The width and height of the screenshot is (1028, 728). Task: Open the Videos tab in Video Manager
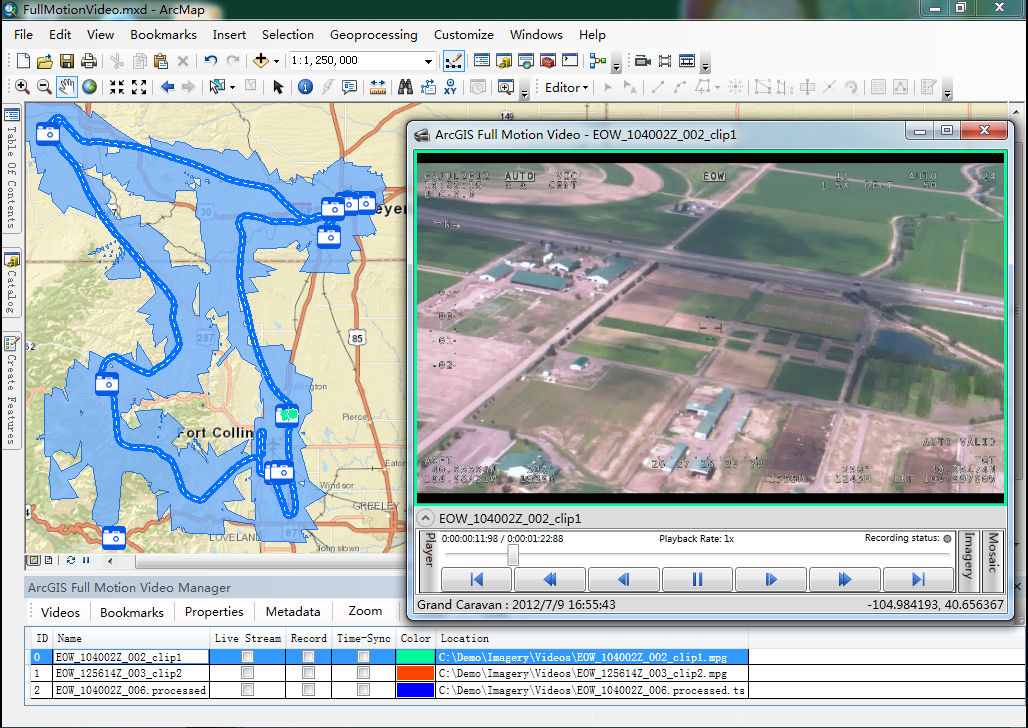(x=60, y=613)
